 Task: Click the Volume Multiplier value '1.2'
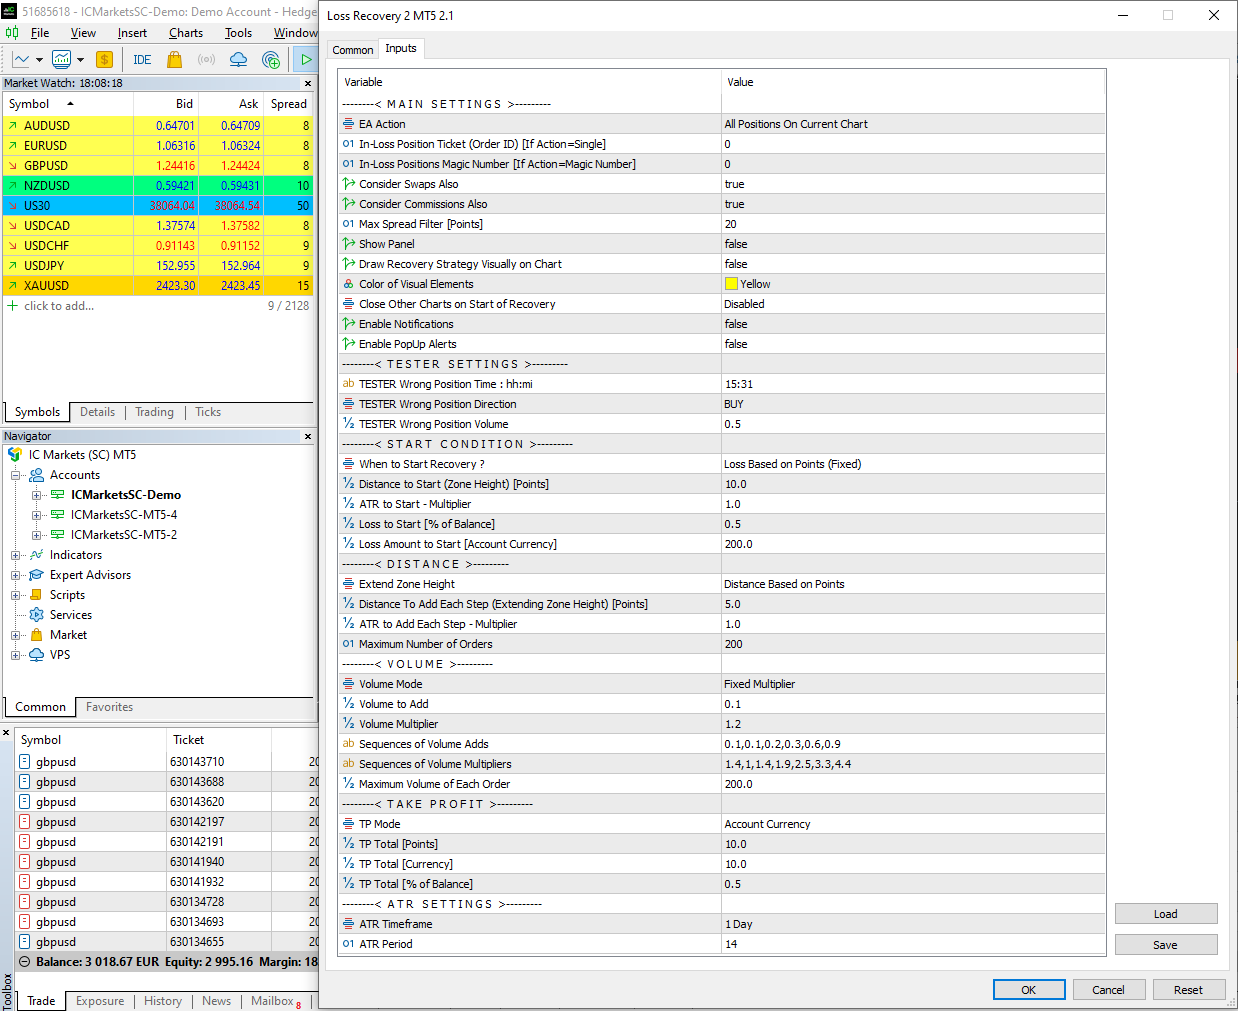[x=913, y=724]
